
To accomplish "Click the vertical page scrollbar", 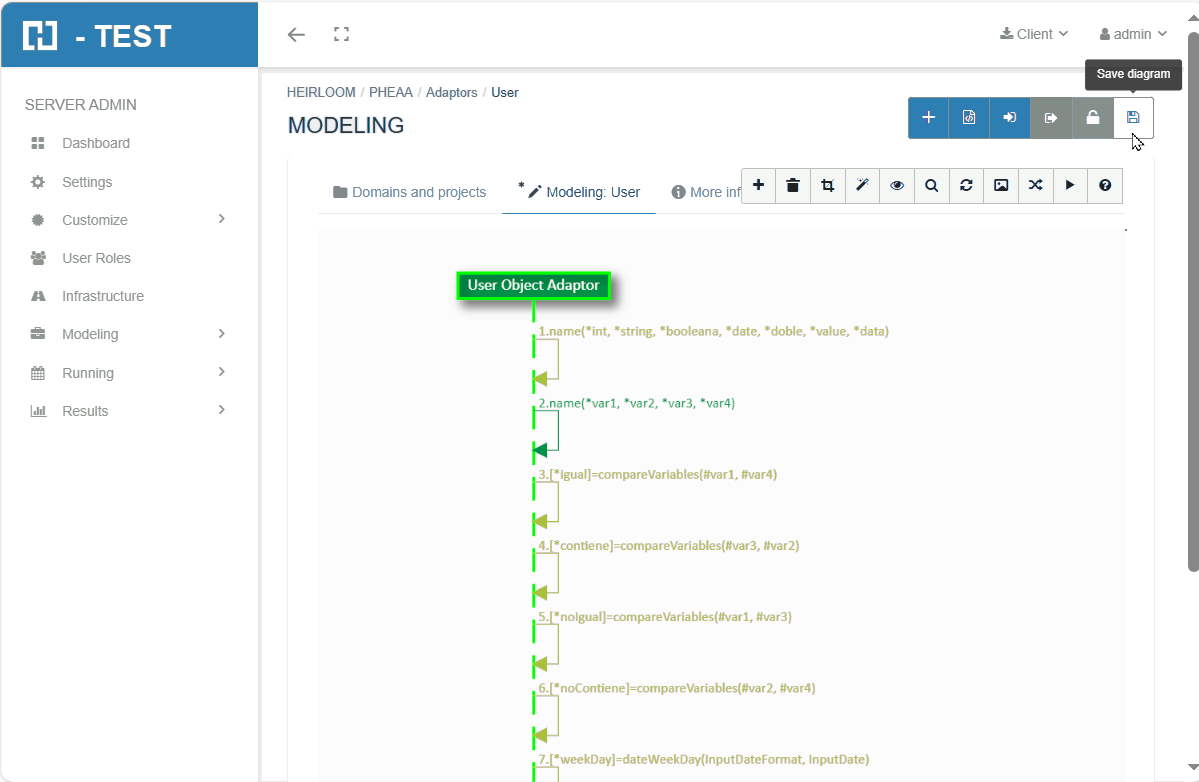I will click(x=1192, y=300).
